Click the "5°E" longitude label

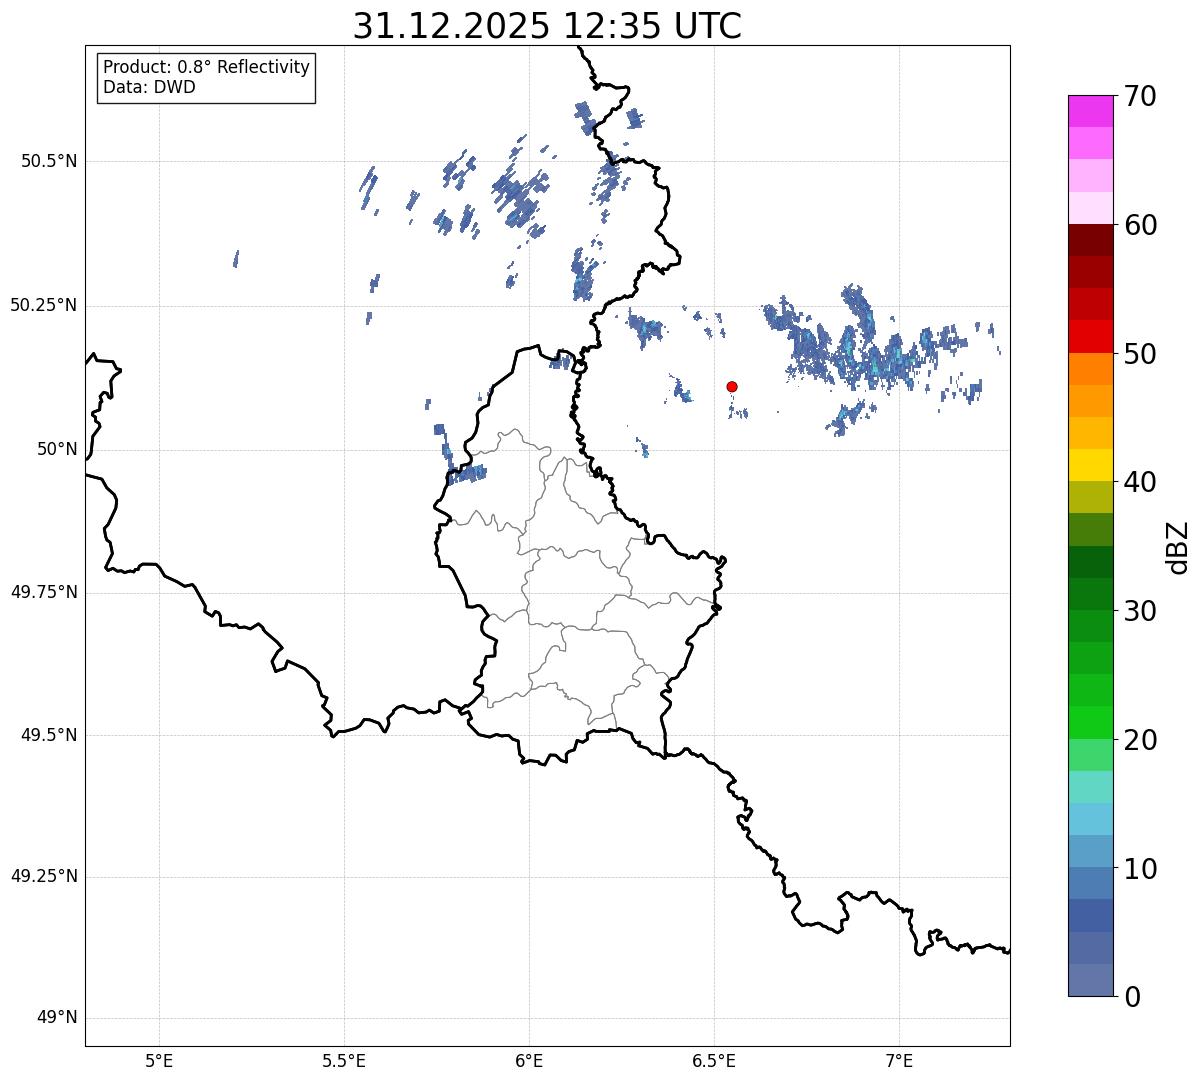(x=159, y=1060)
